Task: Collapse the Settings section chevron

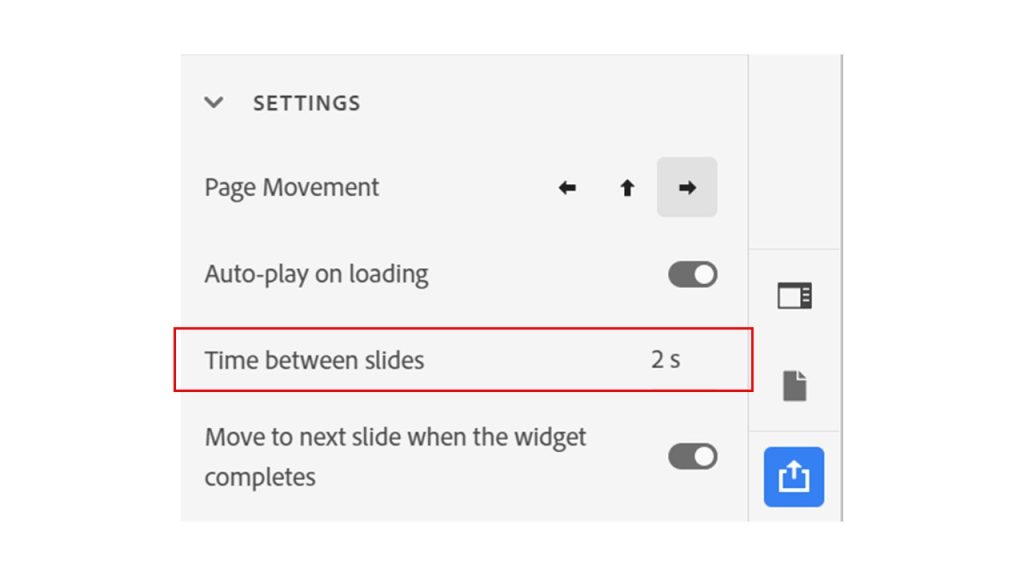Action: (x=214, y=103)
